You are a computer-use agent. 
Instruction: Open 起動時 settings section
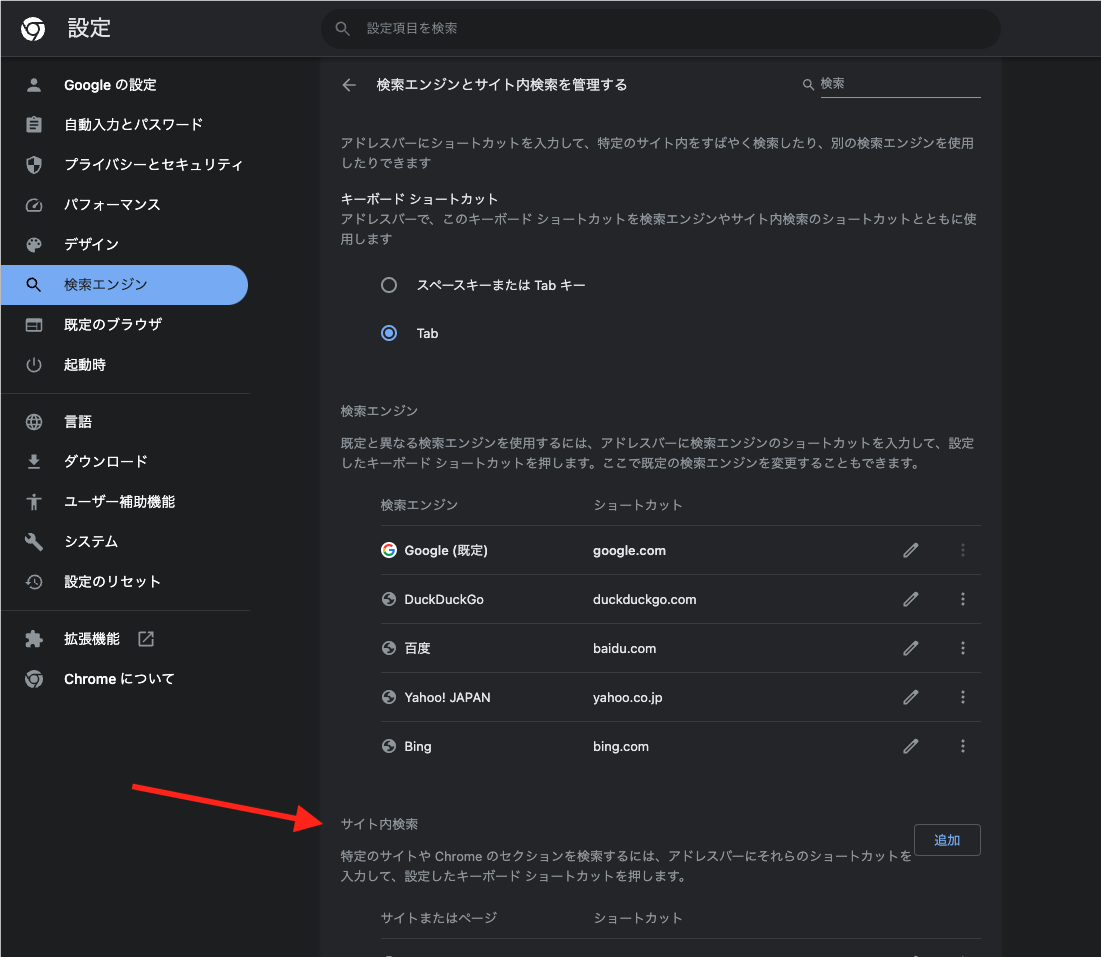[124, 365]
